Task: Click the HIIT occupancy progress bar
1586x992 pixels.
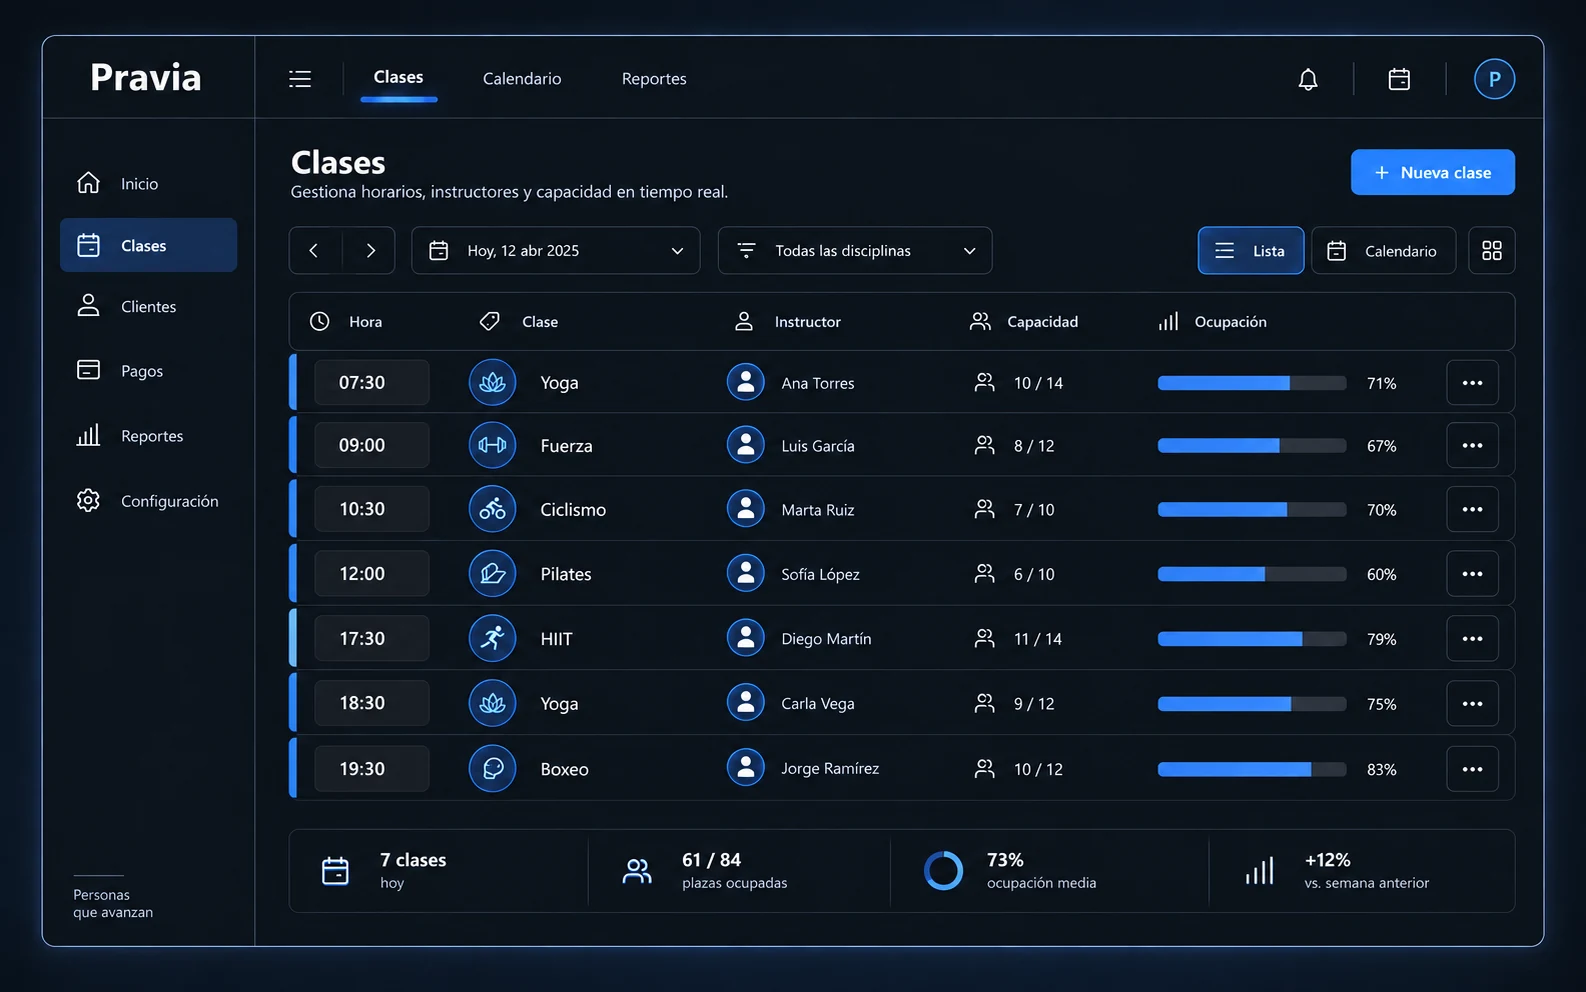Action: click(1252, 639)
